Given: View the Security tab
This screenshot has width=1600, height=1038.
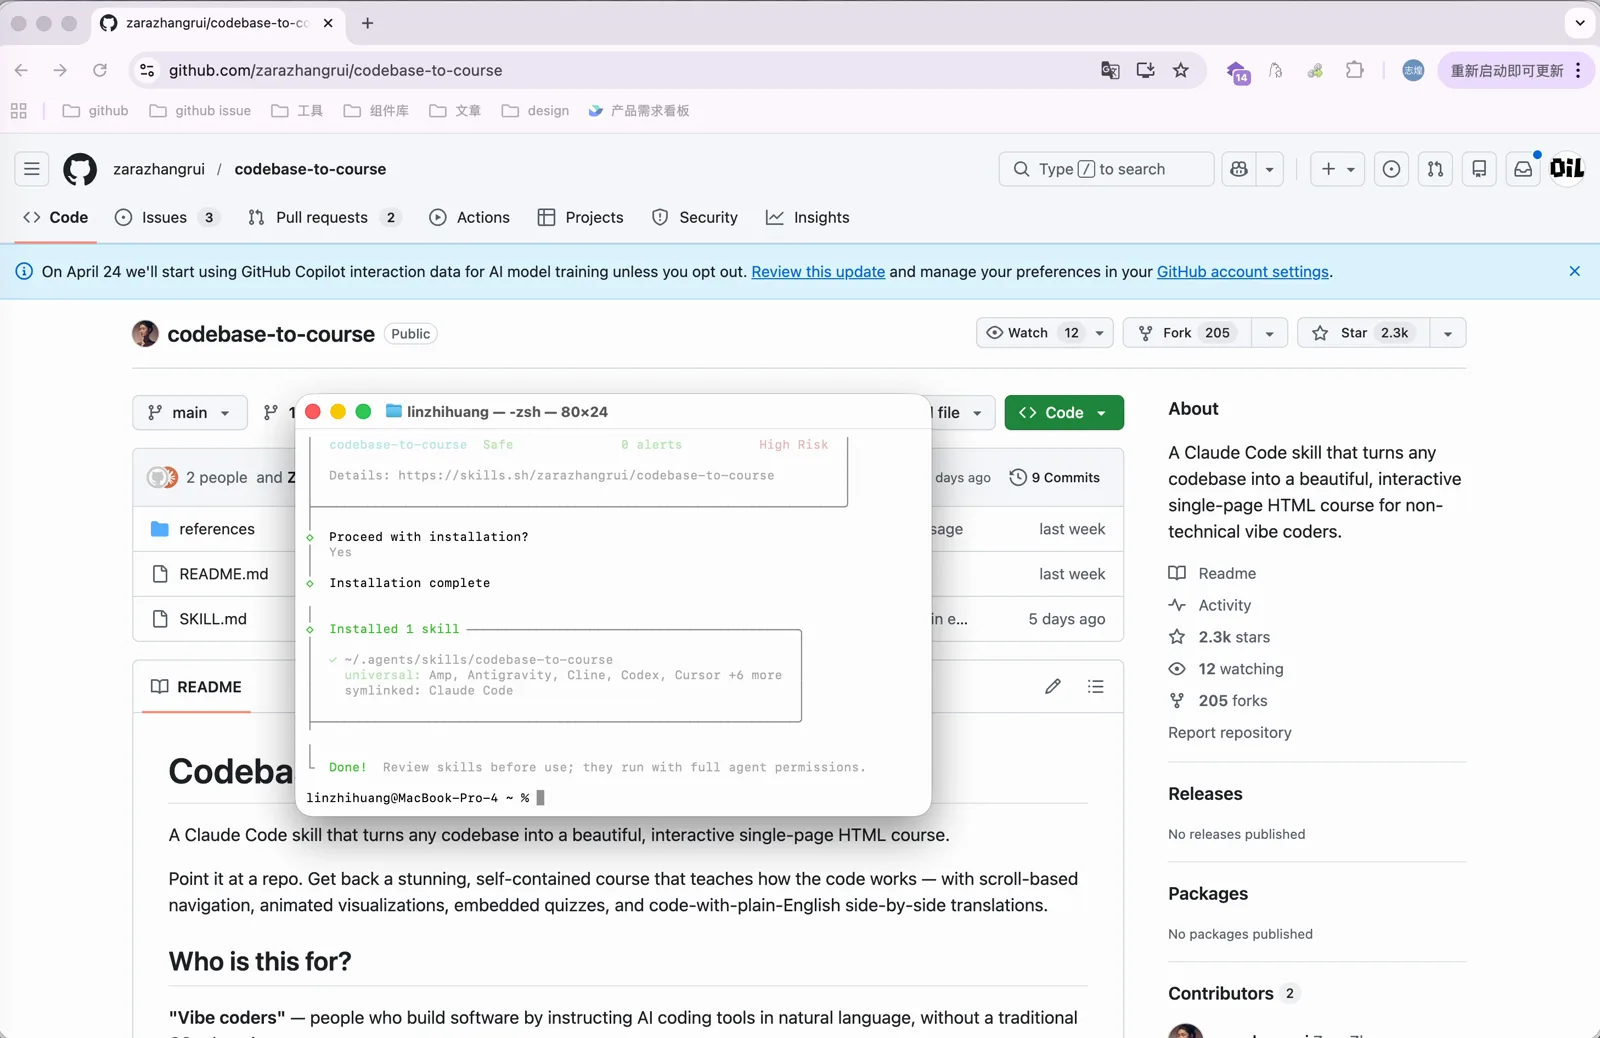Looking at the screenshot, I should pyautogui.click(x=695, y=217).
